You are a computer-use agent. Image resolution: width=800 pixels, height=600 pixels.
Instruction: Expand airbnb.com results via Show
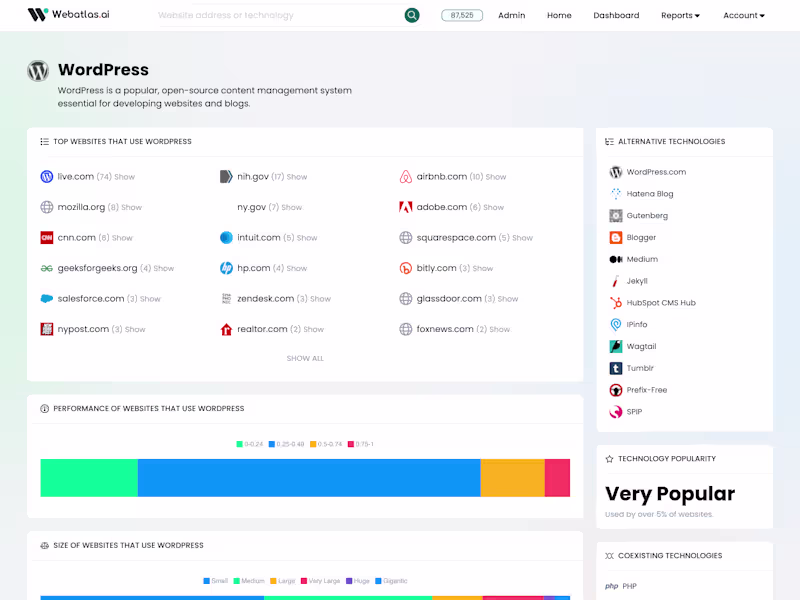(496, 177)
